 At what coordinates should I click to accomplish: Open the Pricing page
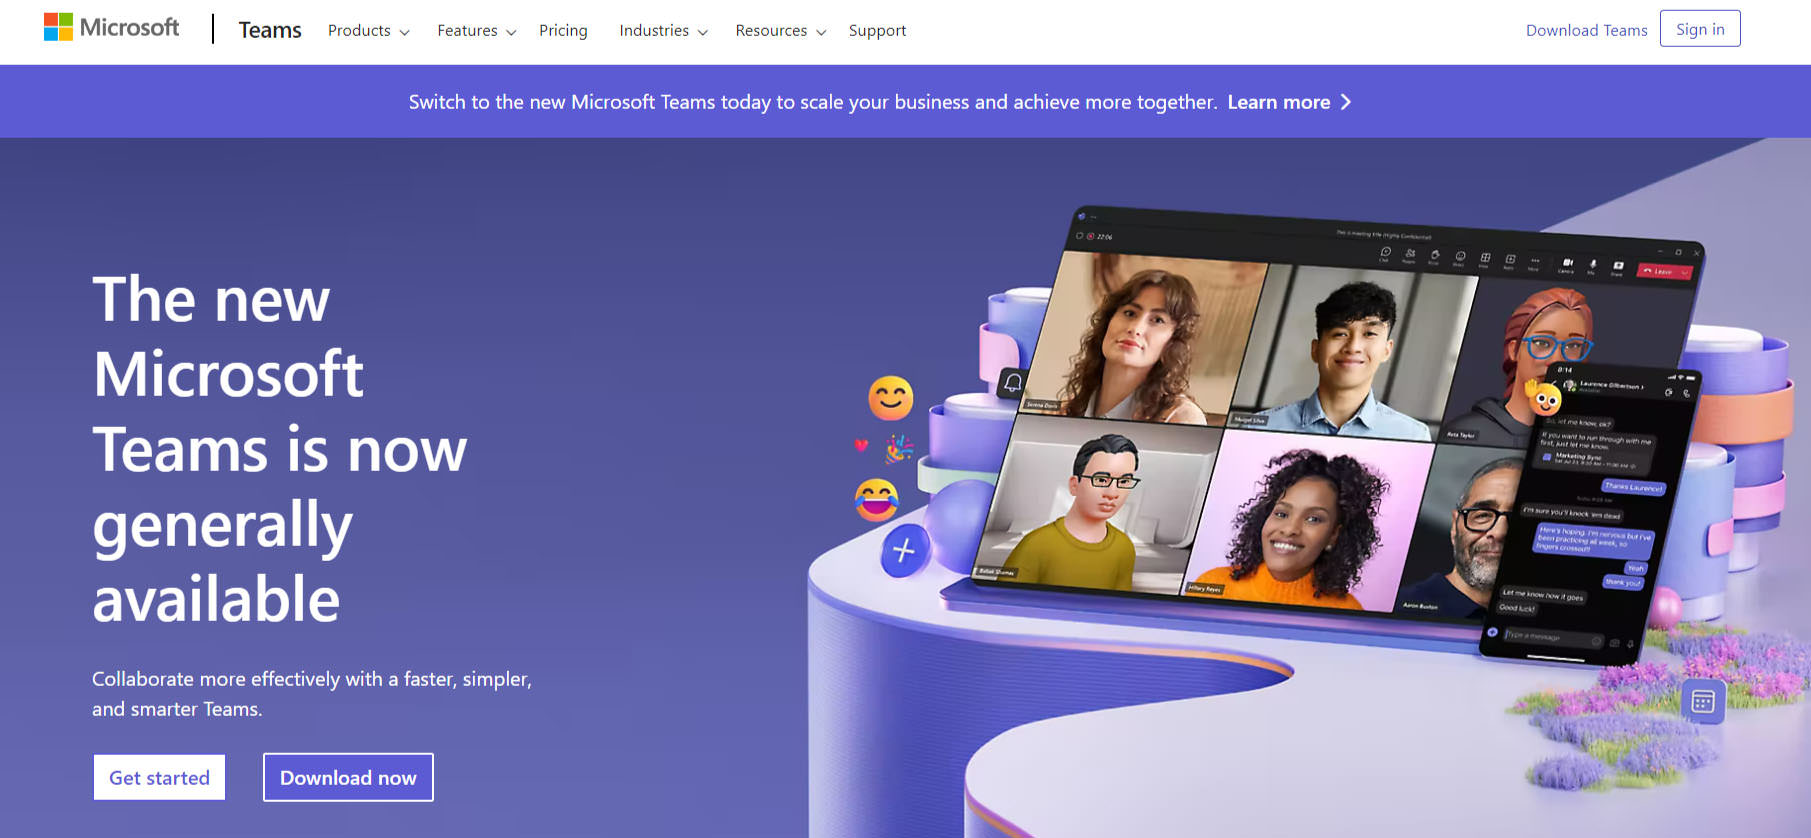563,31
